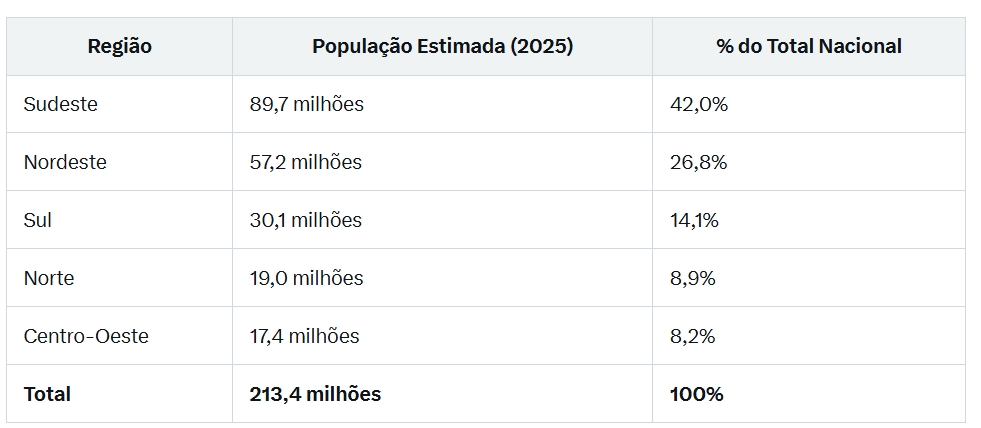Click the Sul region cell
981x428 pixels.
tap(38, 220)
